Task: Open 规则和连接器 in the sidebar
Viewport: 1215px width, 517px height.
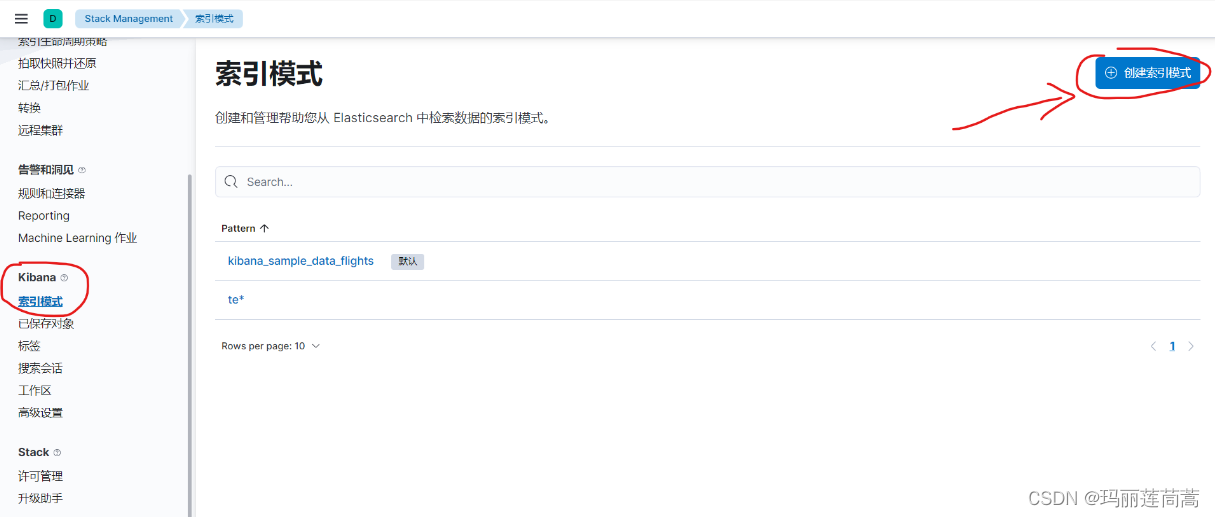Action: pyautogui.click(x=51, y=193)
